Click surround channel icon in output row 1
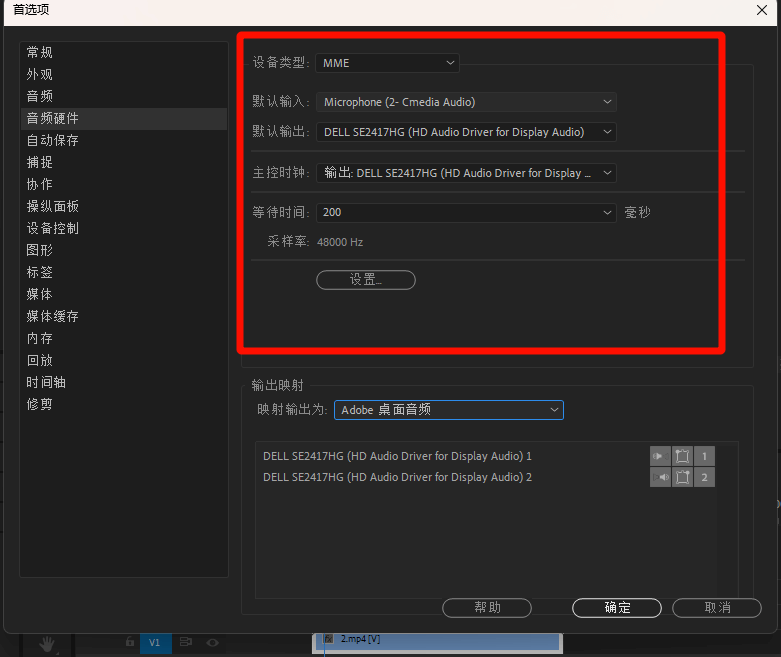This screenshot has height=657, width=781. [x=682, y=456]
